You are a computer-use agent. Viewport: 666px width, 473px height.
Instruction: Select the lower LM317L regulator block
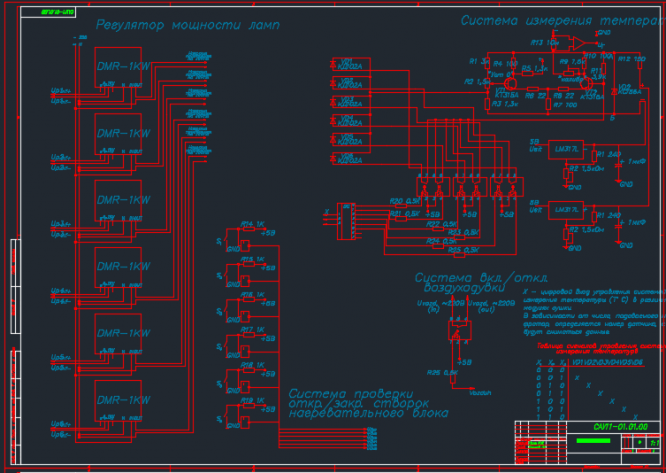pyautogui.click(x=565, y=210)
